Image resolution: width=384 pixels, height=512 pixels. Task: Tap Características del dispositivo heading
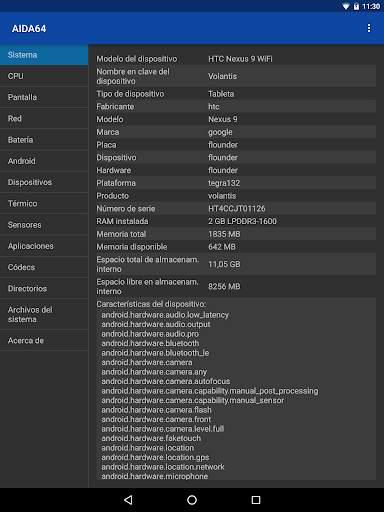click(151, 304)
